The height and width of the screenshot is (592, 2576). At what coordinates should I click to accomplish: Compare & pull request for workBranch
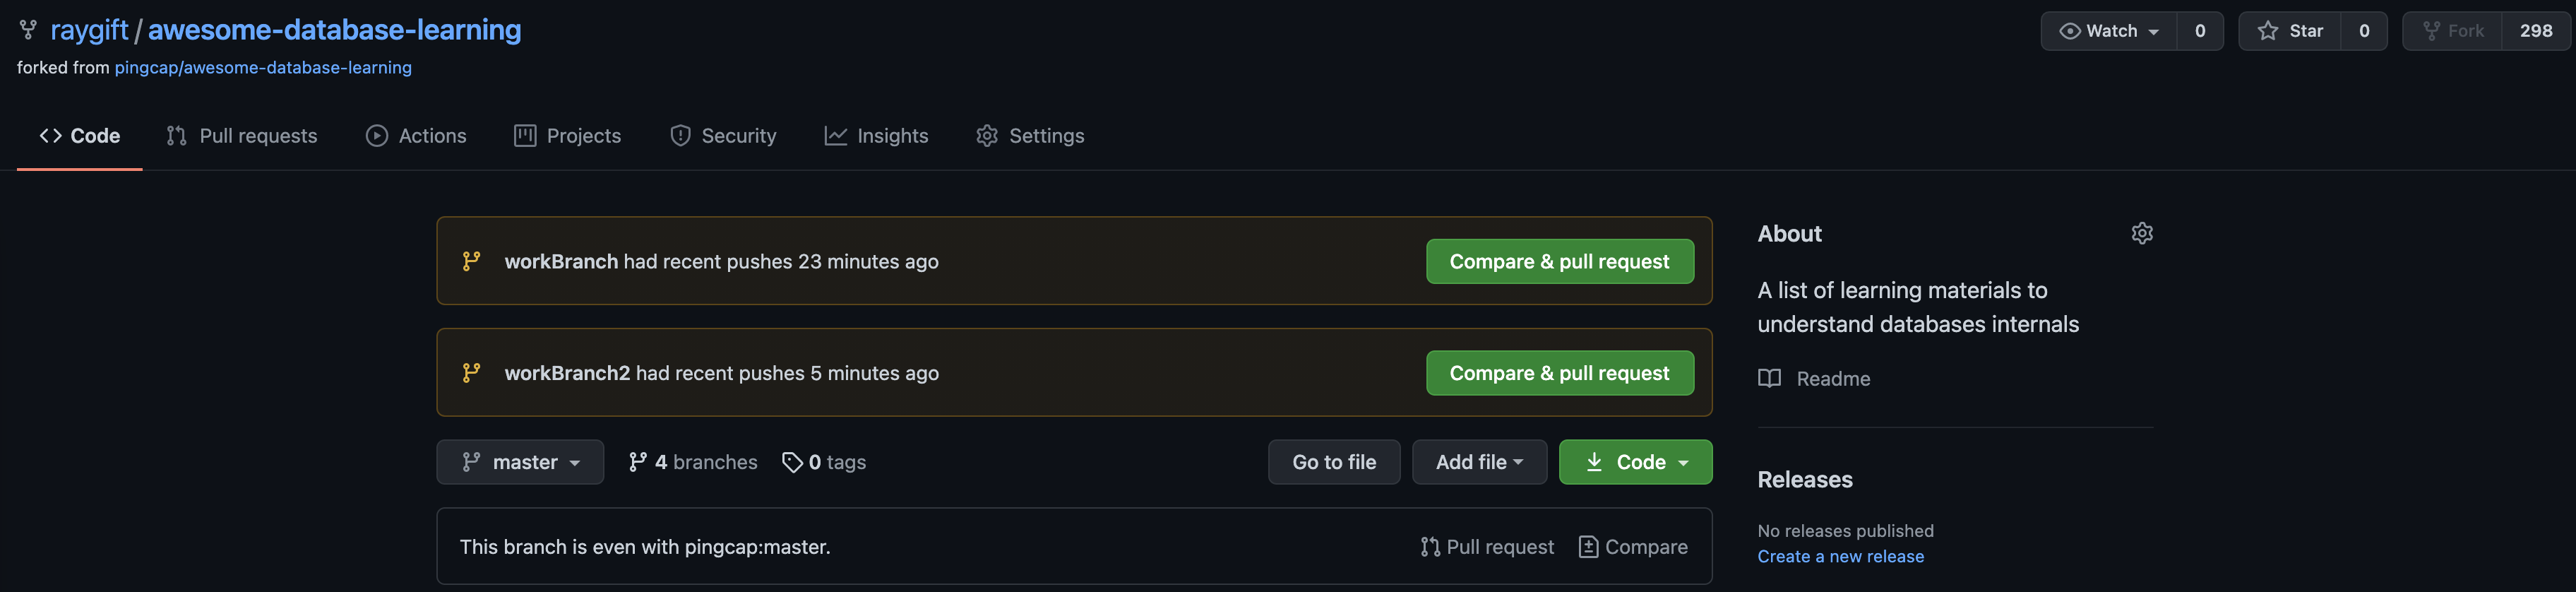pos(1559,261)
